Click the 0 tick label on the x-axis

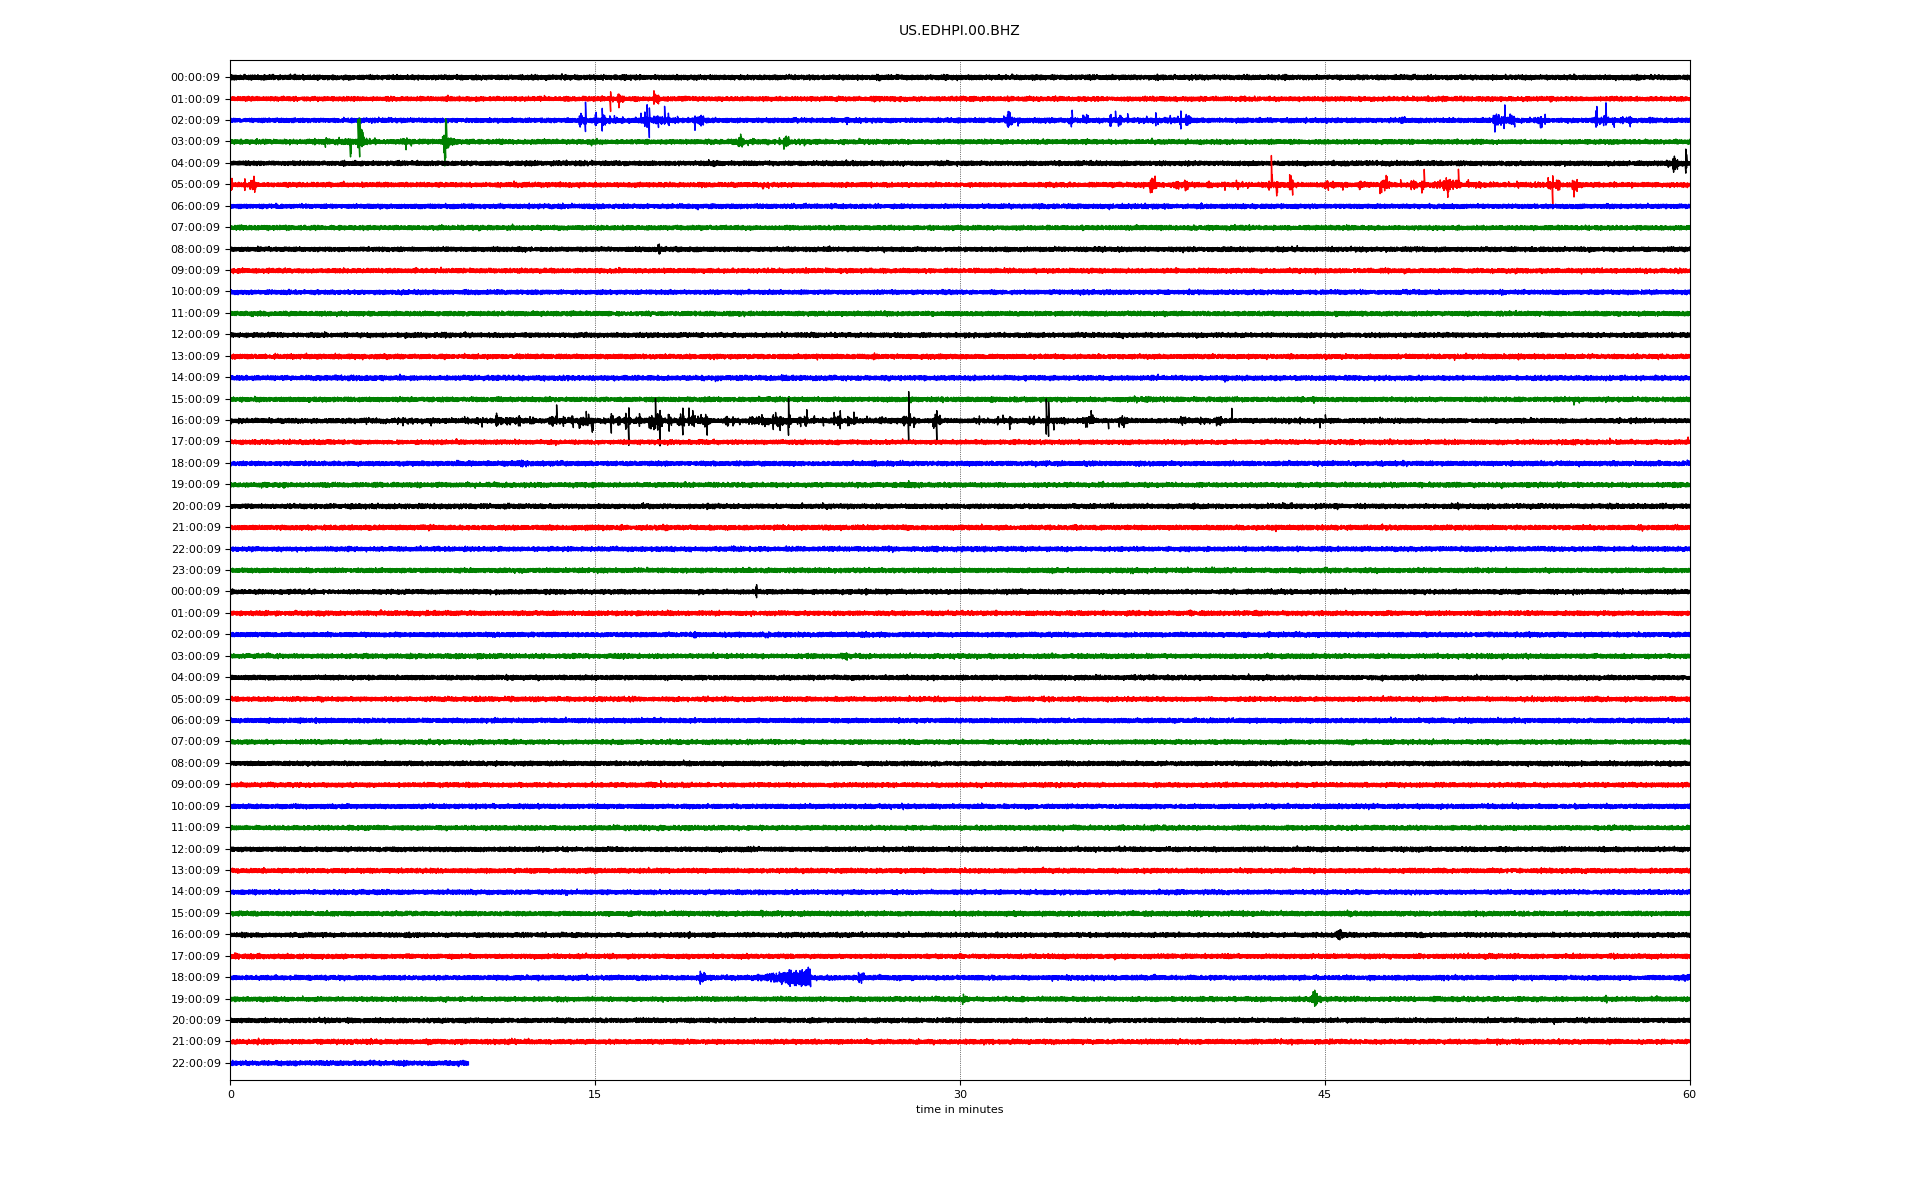click(231, 1094)
